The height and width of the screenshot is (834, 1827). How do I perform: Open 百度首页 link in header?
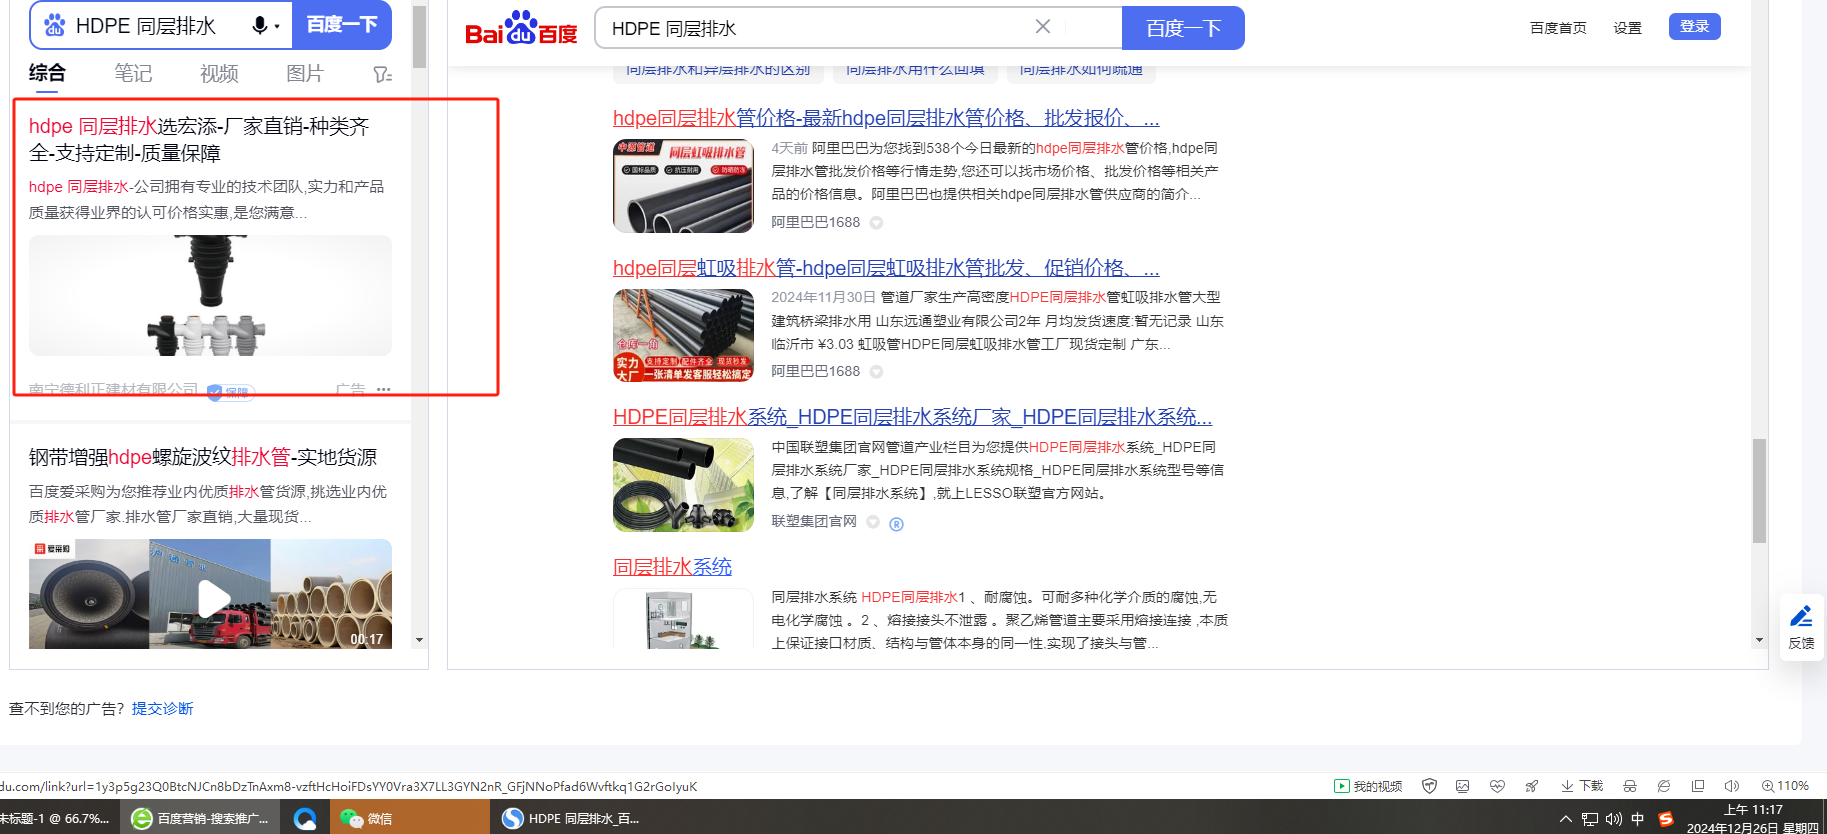tap(1558, 28)
